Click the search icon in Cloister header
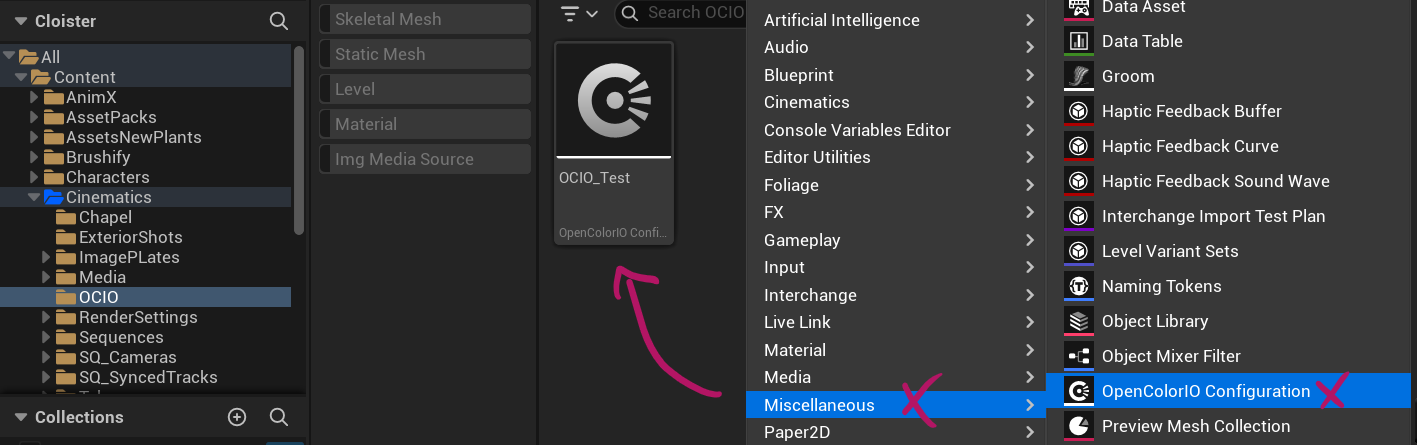This screenshot has width=1417, height=445. (x=278, y=21)
